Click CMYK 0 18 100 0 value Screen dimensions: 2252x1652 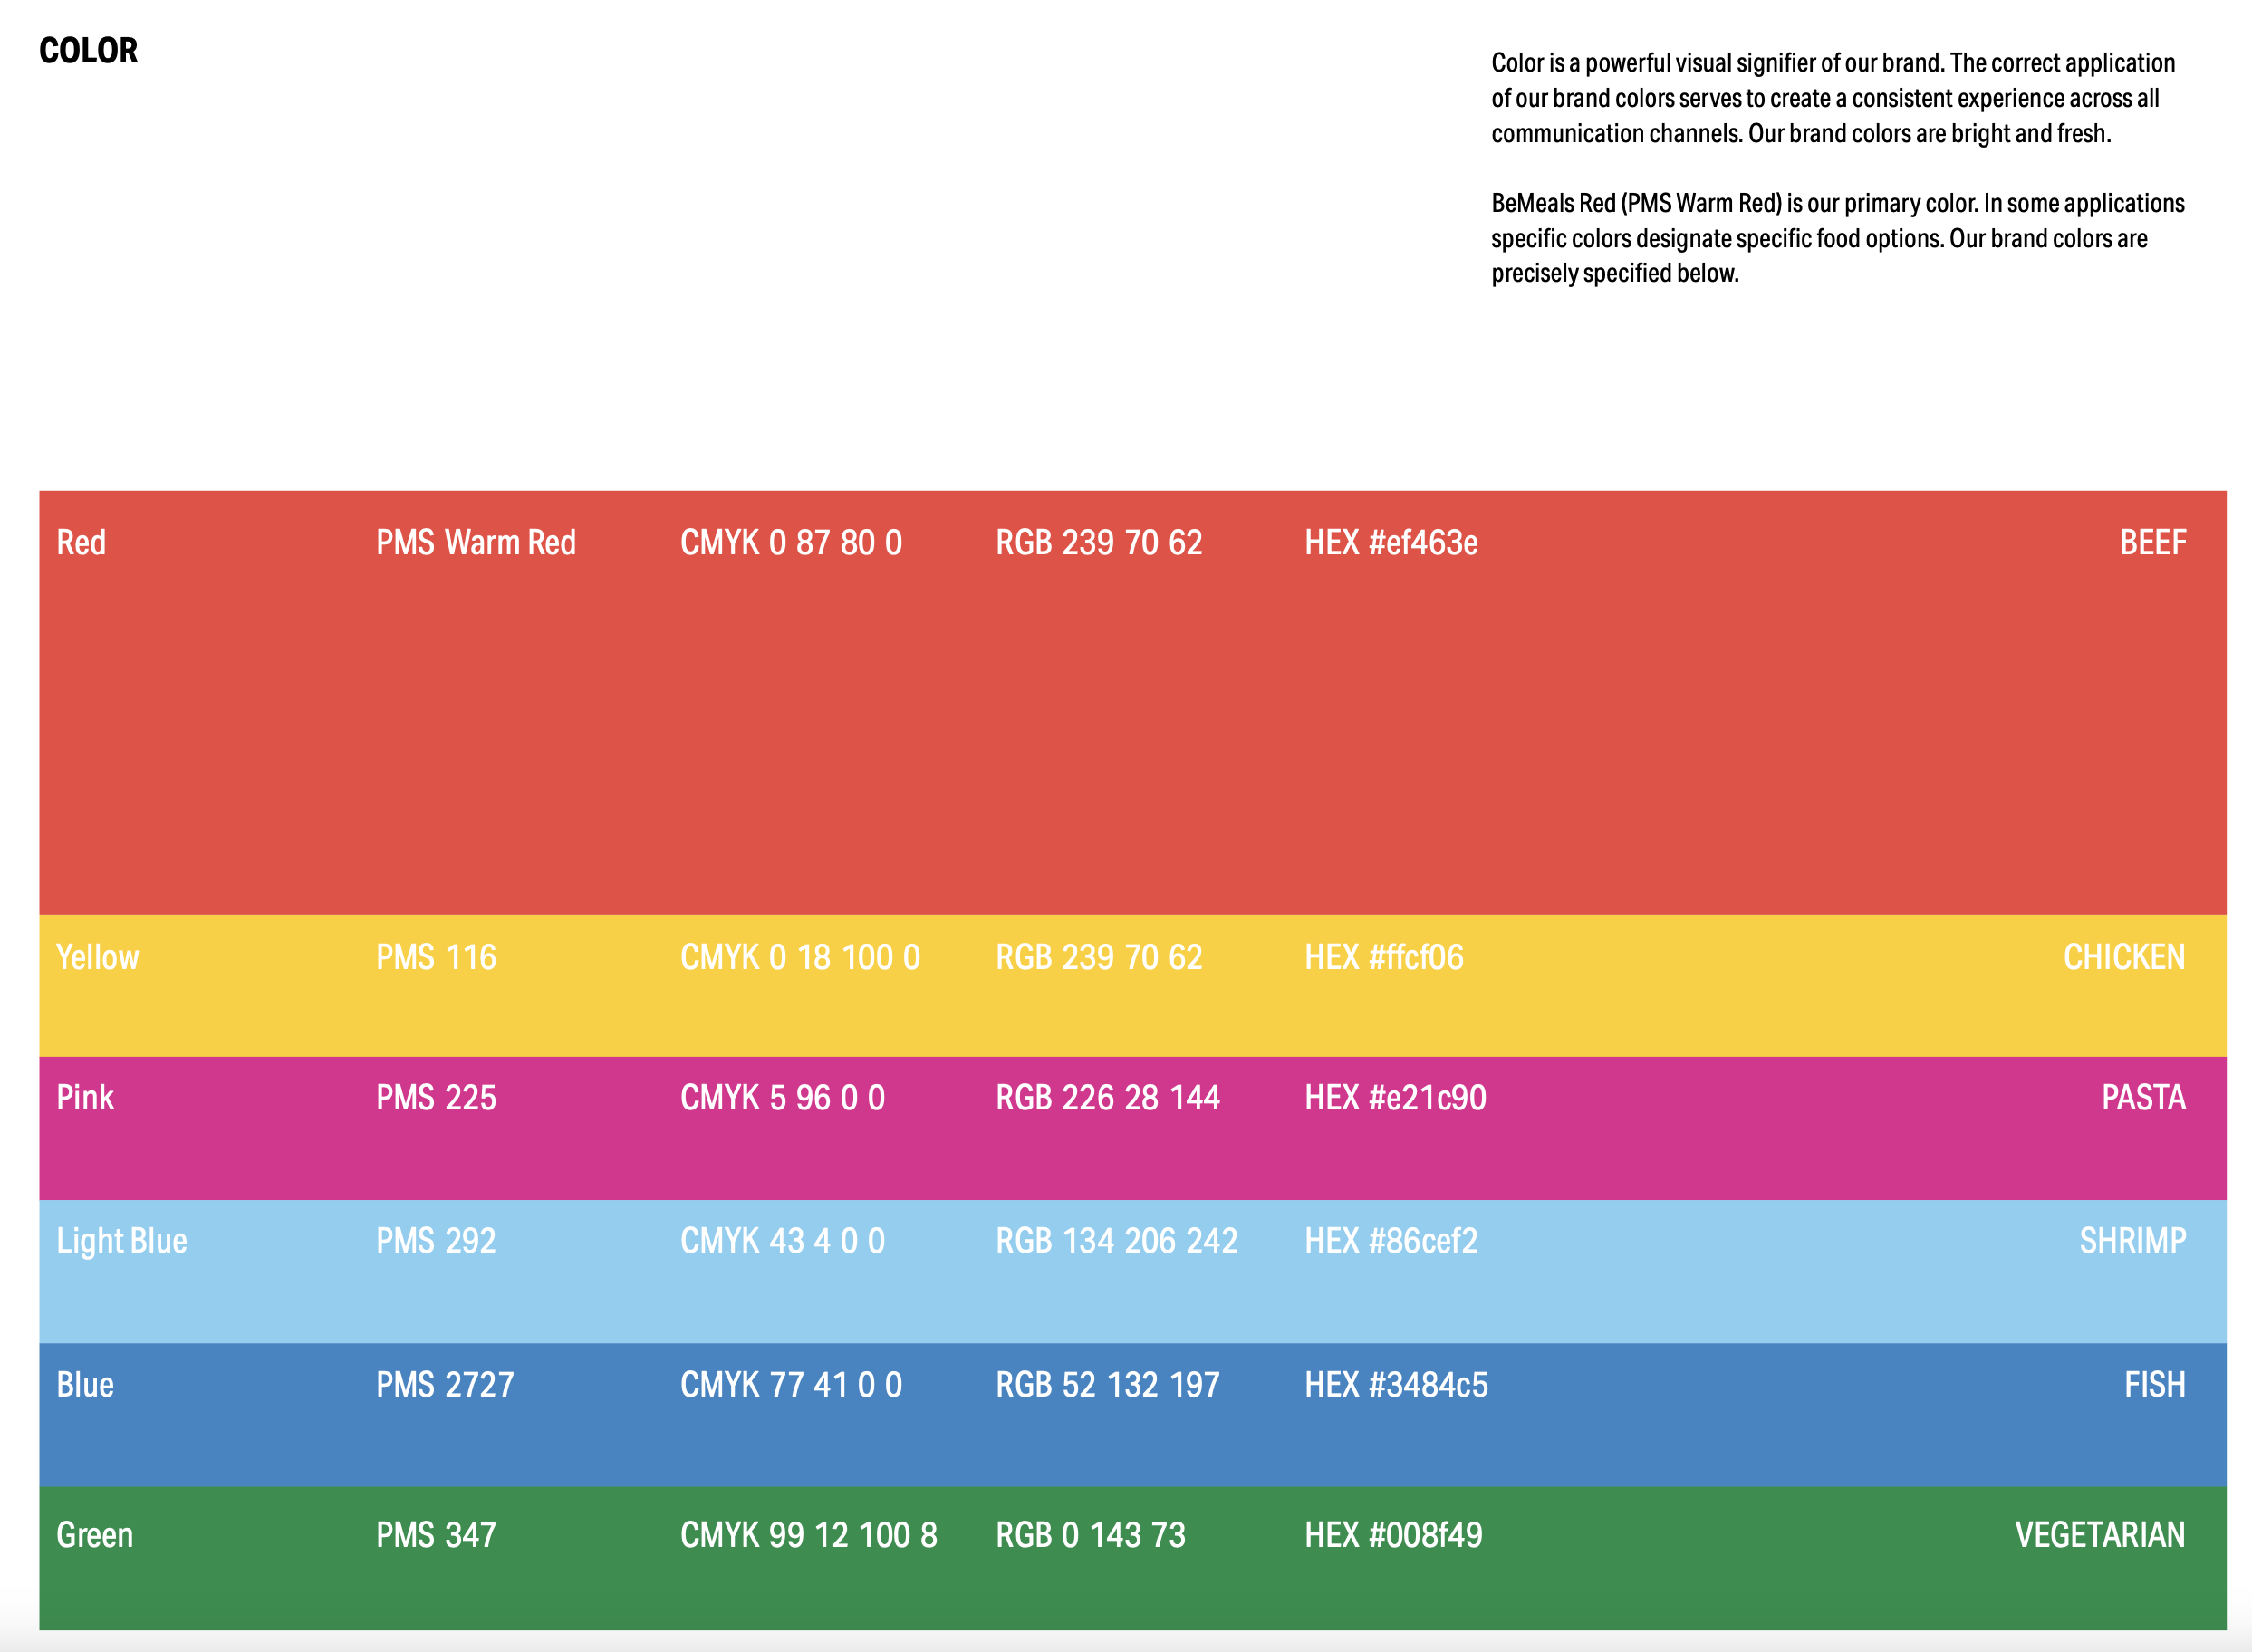[x=799, y=957]
